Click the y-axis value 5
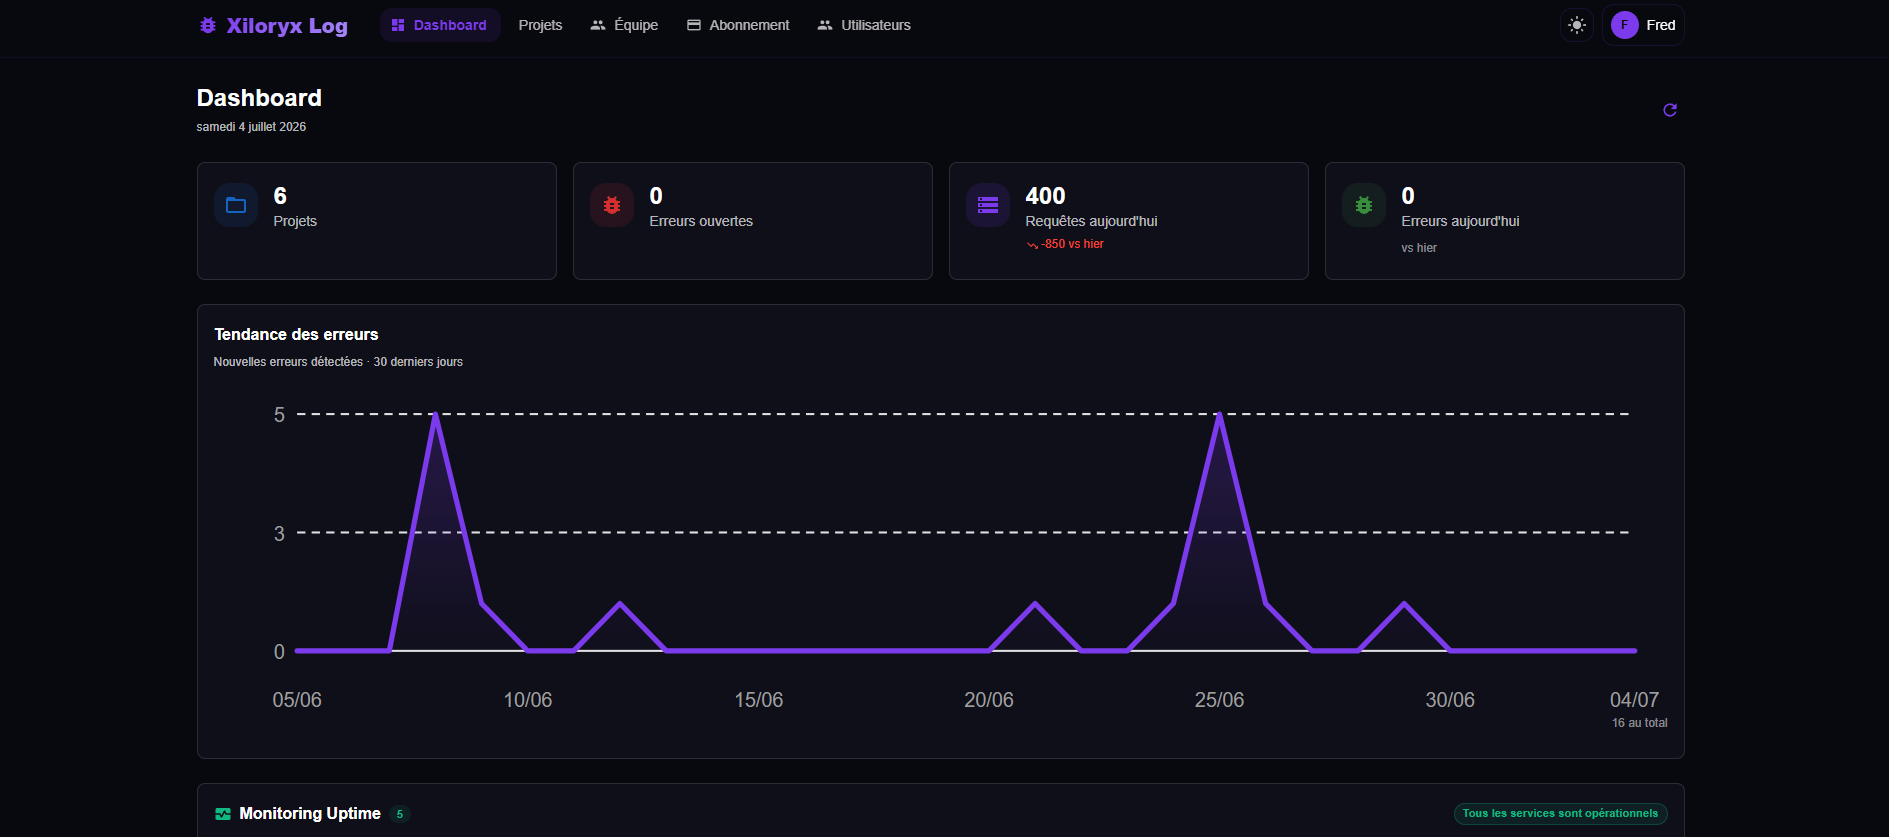The width and height of the screenshot is (1889, 837). point(279,415)
